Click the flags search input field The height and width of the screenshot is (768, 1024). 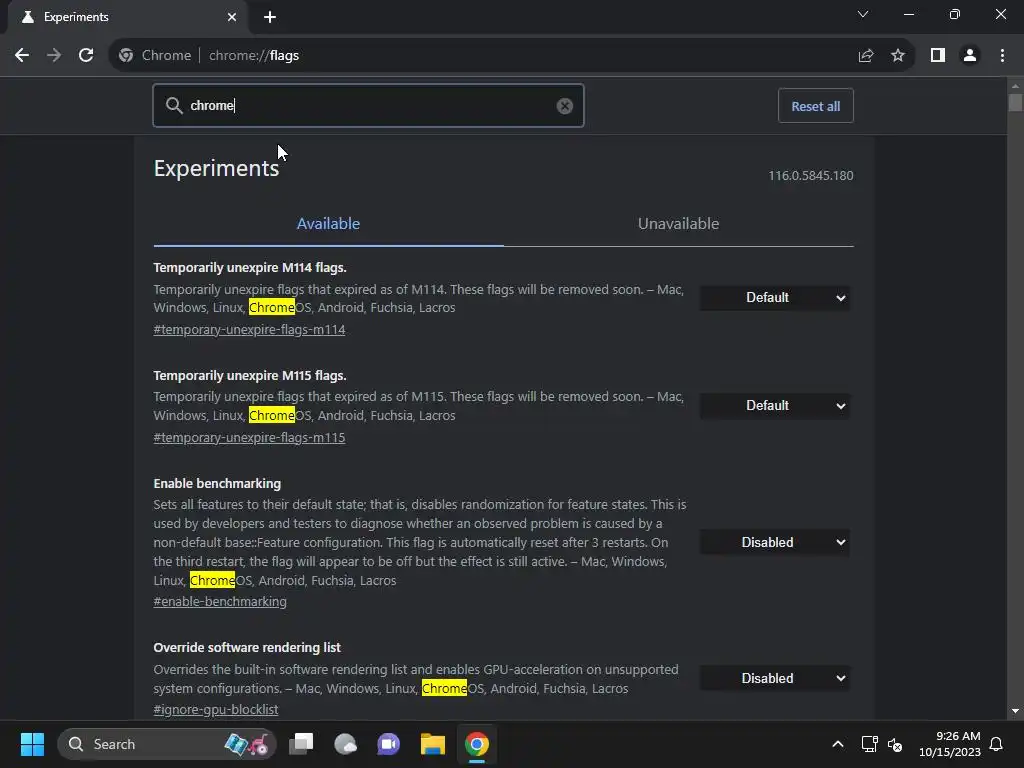point(368,106)
